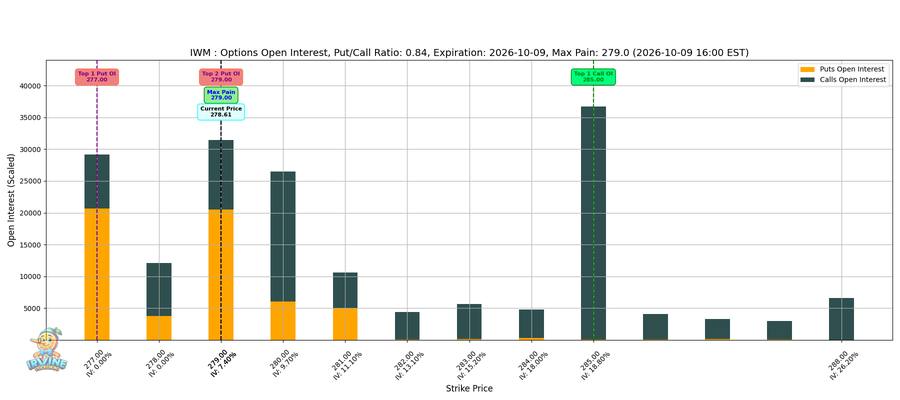Click the orange puts bar at strike 281.00
Screen dimensions: 900x400
click(x=345, y=324)
